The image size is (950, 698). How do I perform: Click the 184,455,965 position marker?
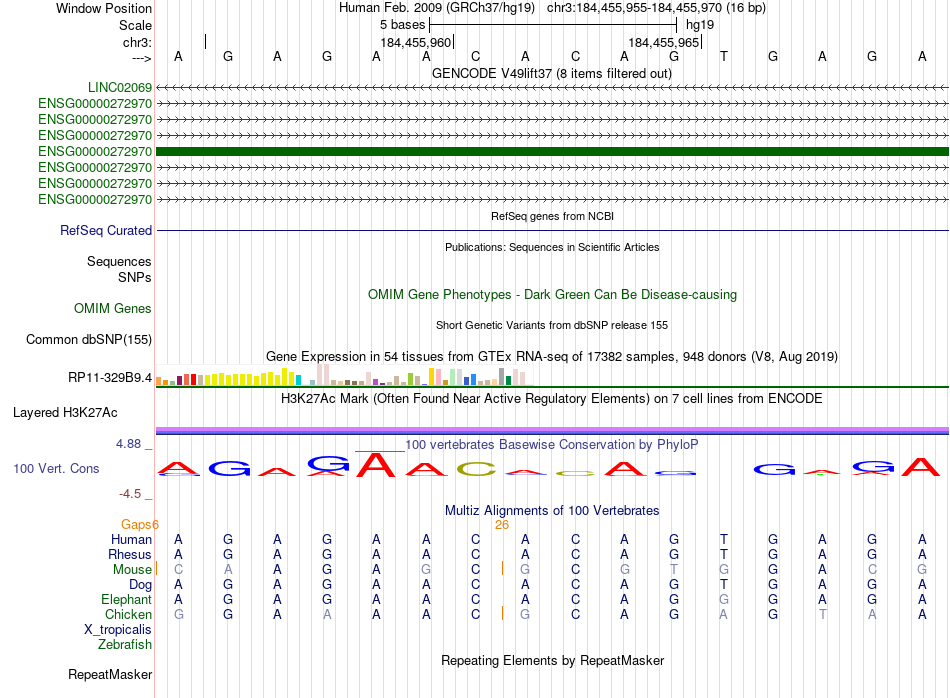click(x=664, y=42)
